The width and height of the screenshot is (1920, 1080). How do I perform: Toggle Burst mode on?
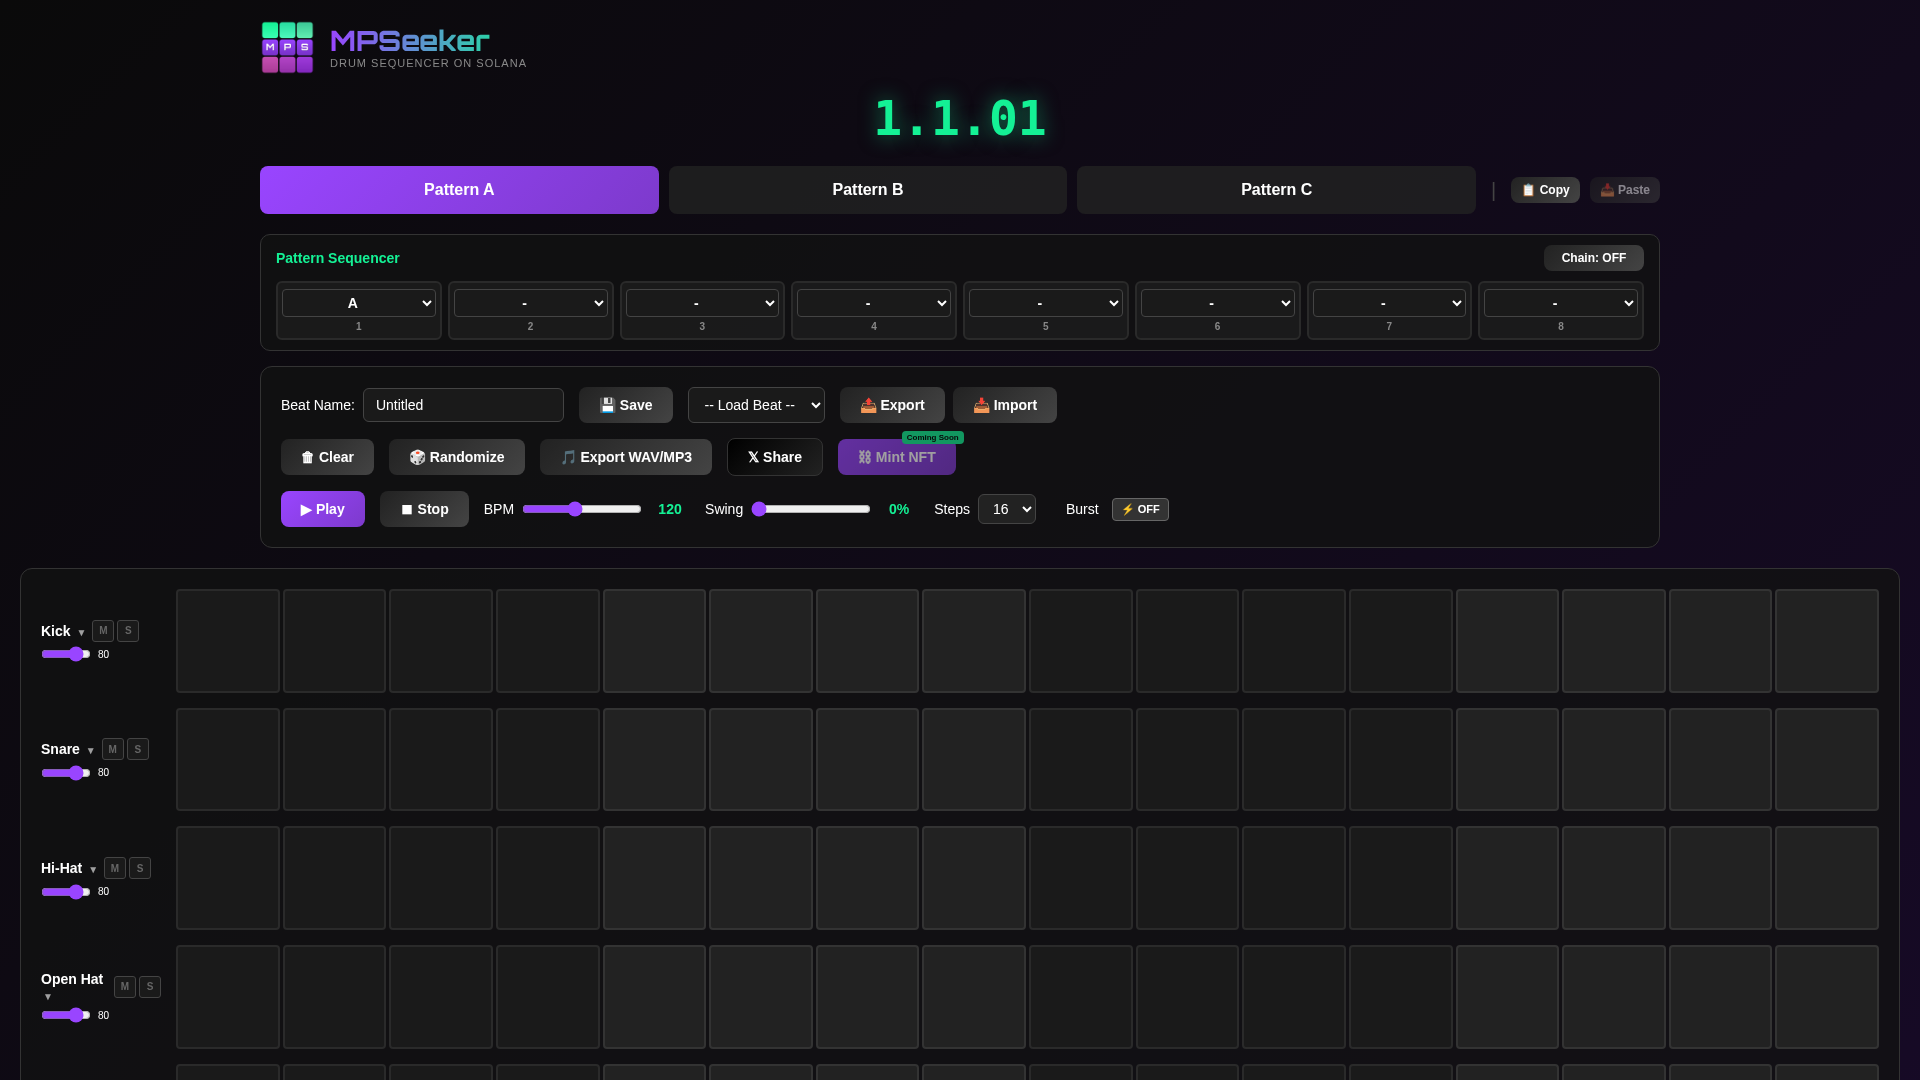(1140, 509)
